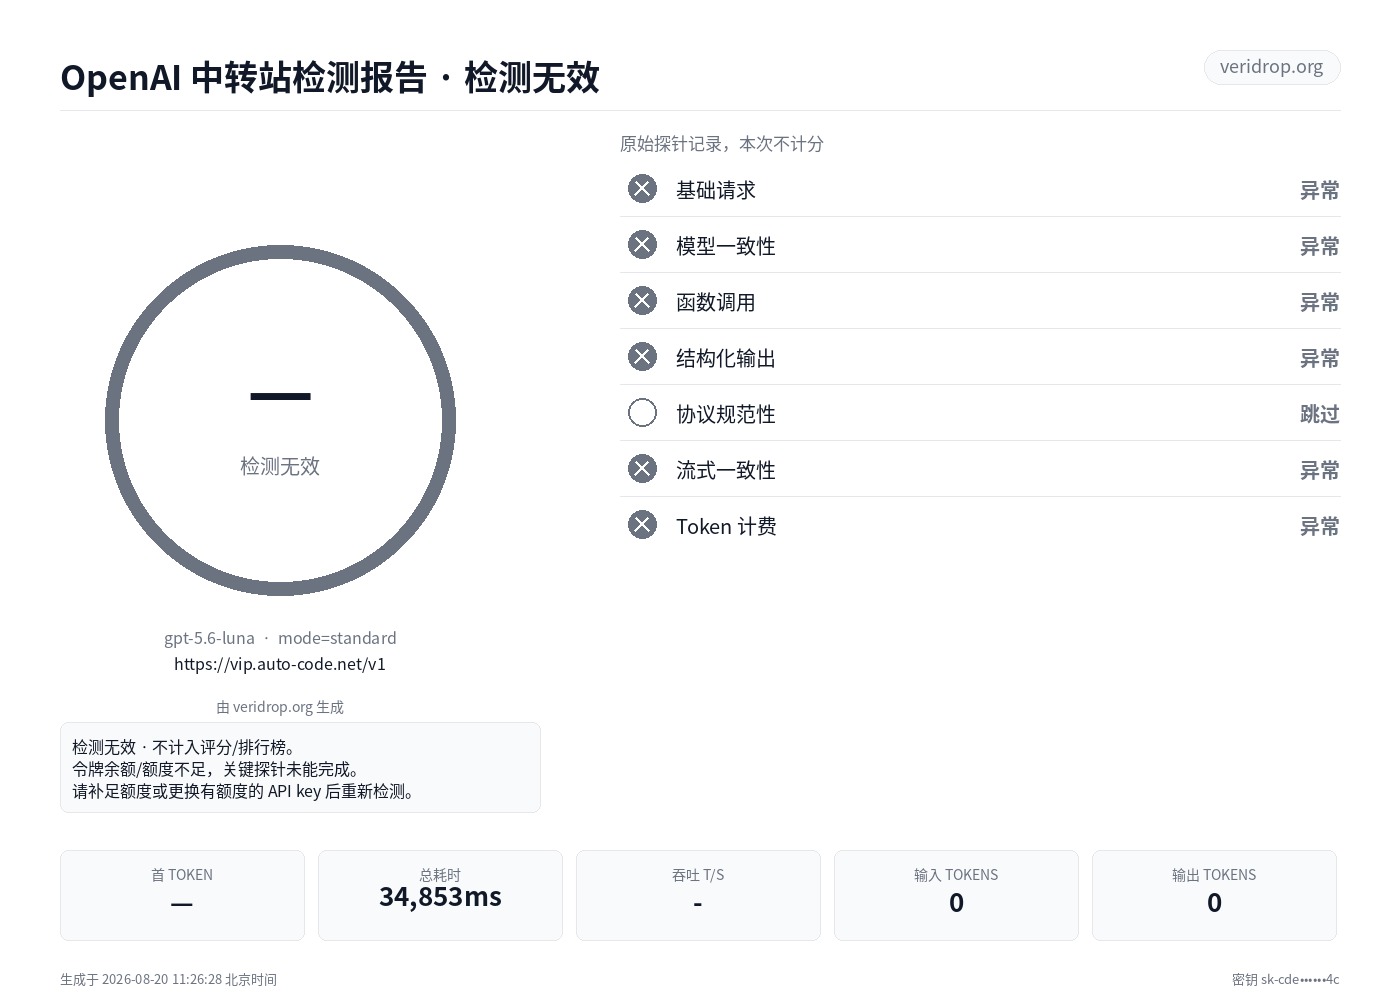
Task: Click the X icon next to 模型一致性
Action: (x=642, y=245)
